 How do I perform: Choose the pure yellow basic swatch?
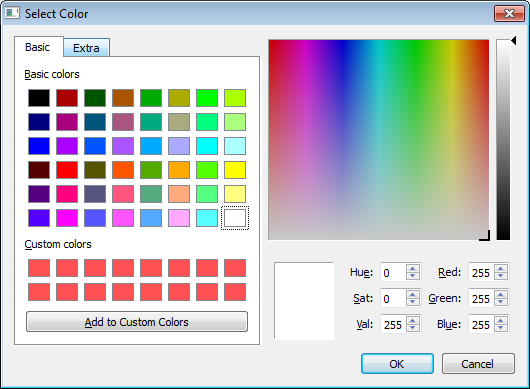(x=235, y=170)
